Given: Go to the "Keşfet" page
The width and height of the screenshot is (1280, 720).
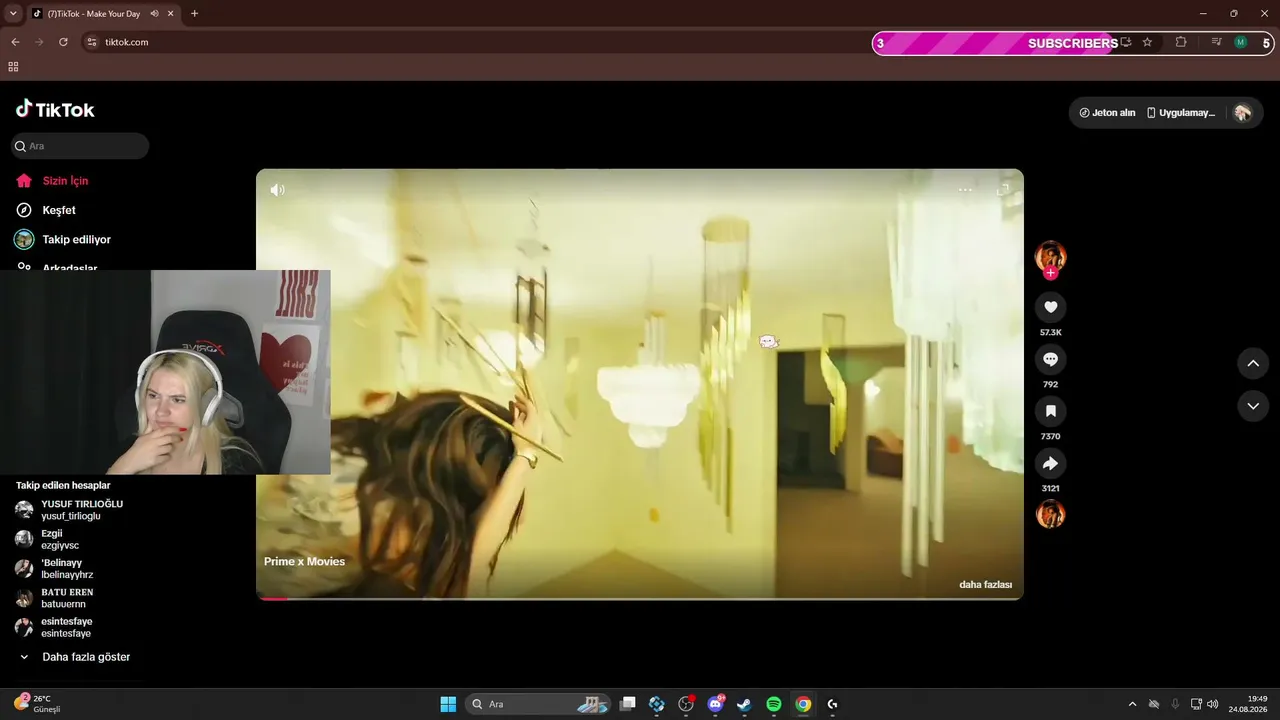Looking at the screenshot, I should pyautogui.click(x=46, y=210).
